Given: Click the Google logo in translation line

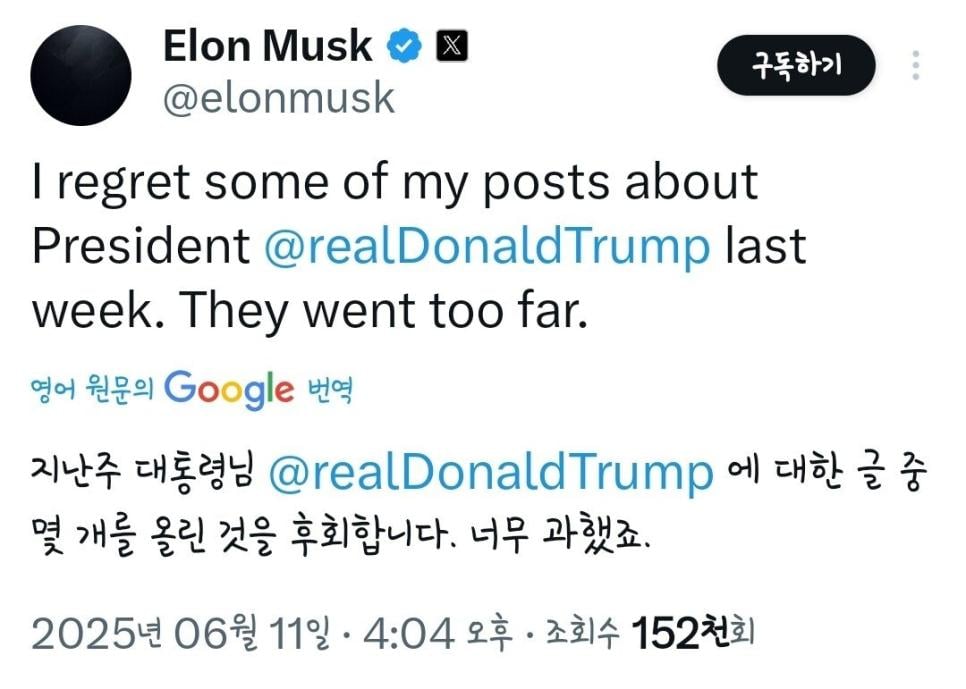Looking at the screenshot, I should coord(229,388).
